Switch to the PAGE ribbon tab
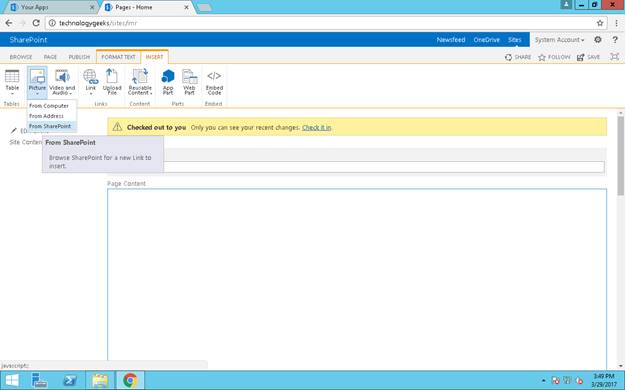 (x=50, y=57)
